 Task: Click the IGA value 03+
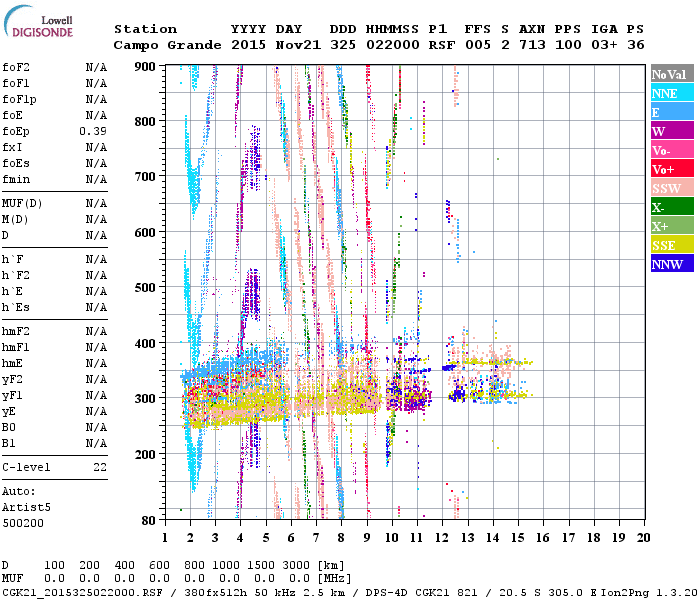604,45
